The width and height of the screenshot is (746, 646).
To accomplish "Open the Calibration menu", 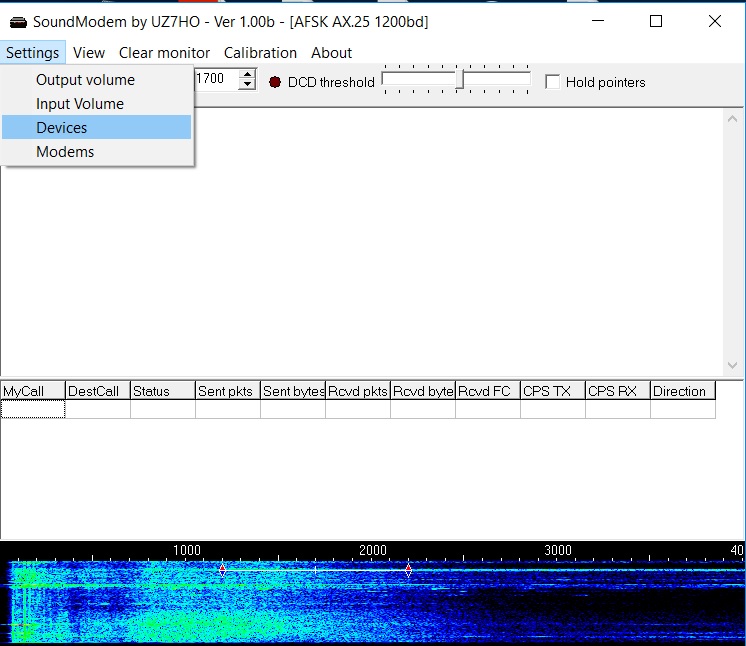I will [260, 53].
